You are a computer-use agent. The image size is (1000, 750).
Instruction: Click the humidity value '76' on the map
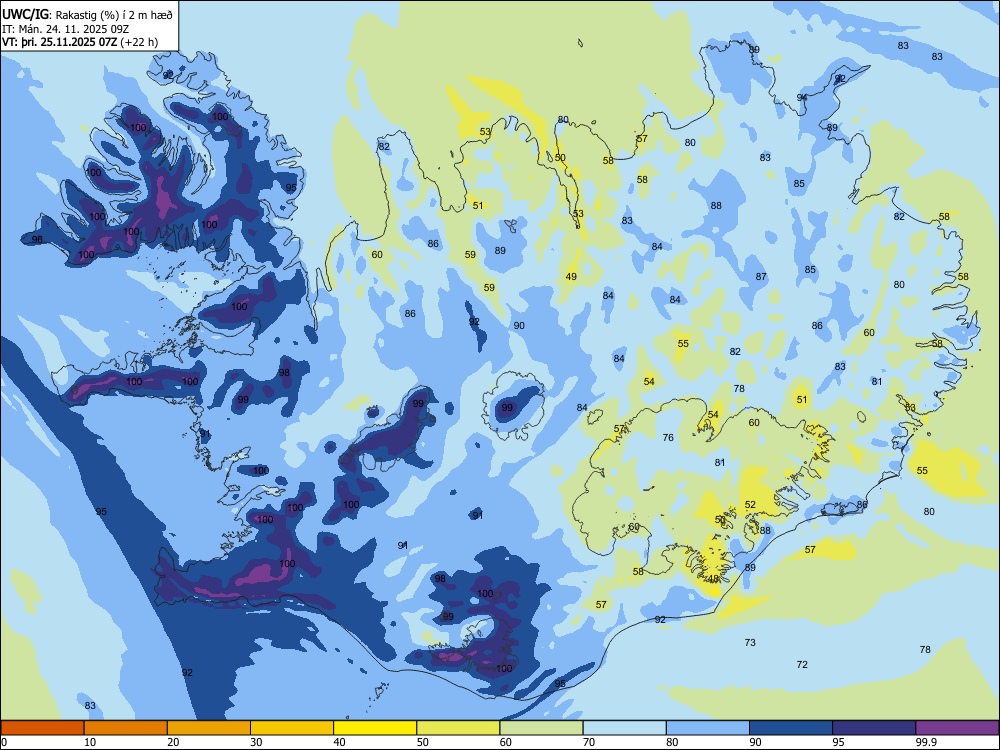(668, 438)
